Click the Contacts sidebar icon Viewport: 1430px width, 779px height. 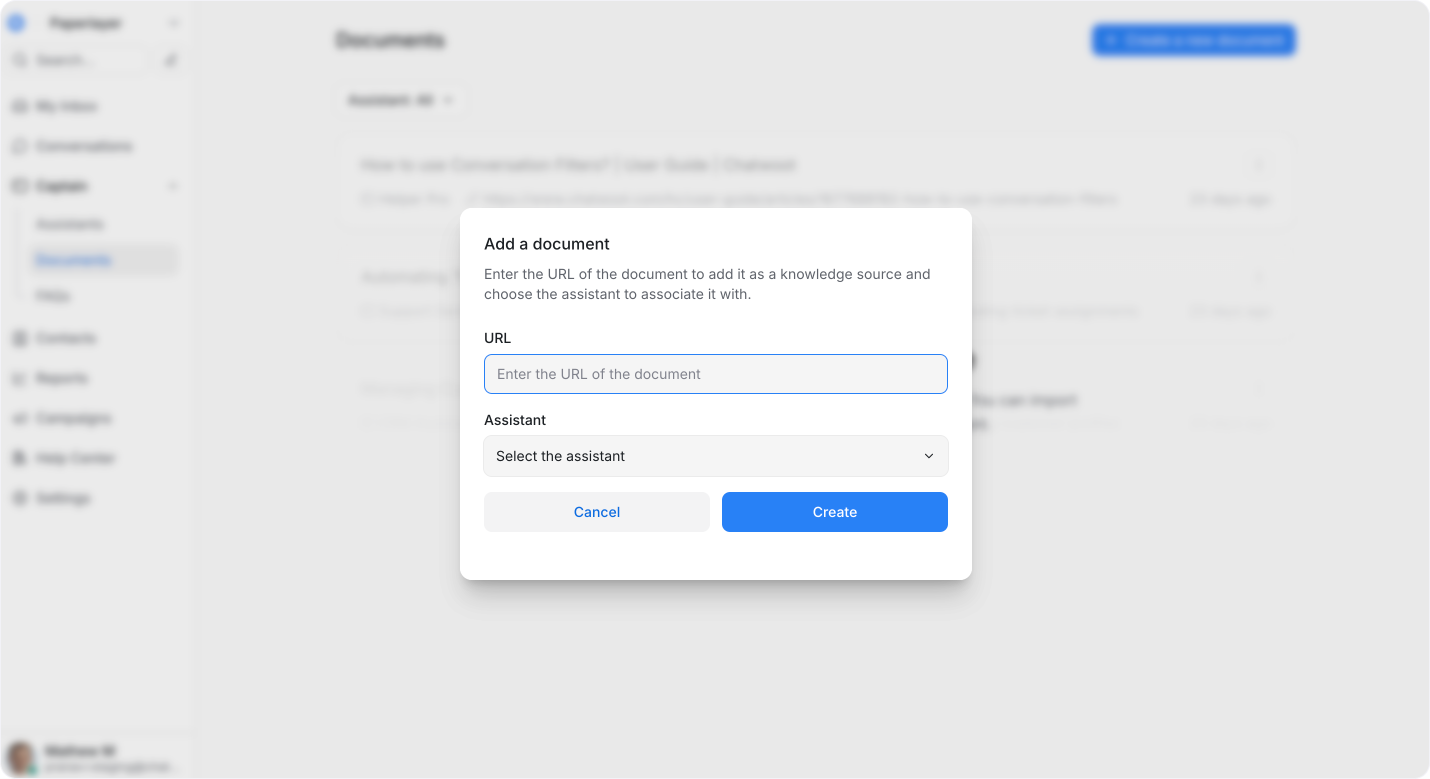[19, 338]
